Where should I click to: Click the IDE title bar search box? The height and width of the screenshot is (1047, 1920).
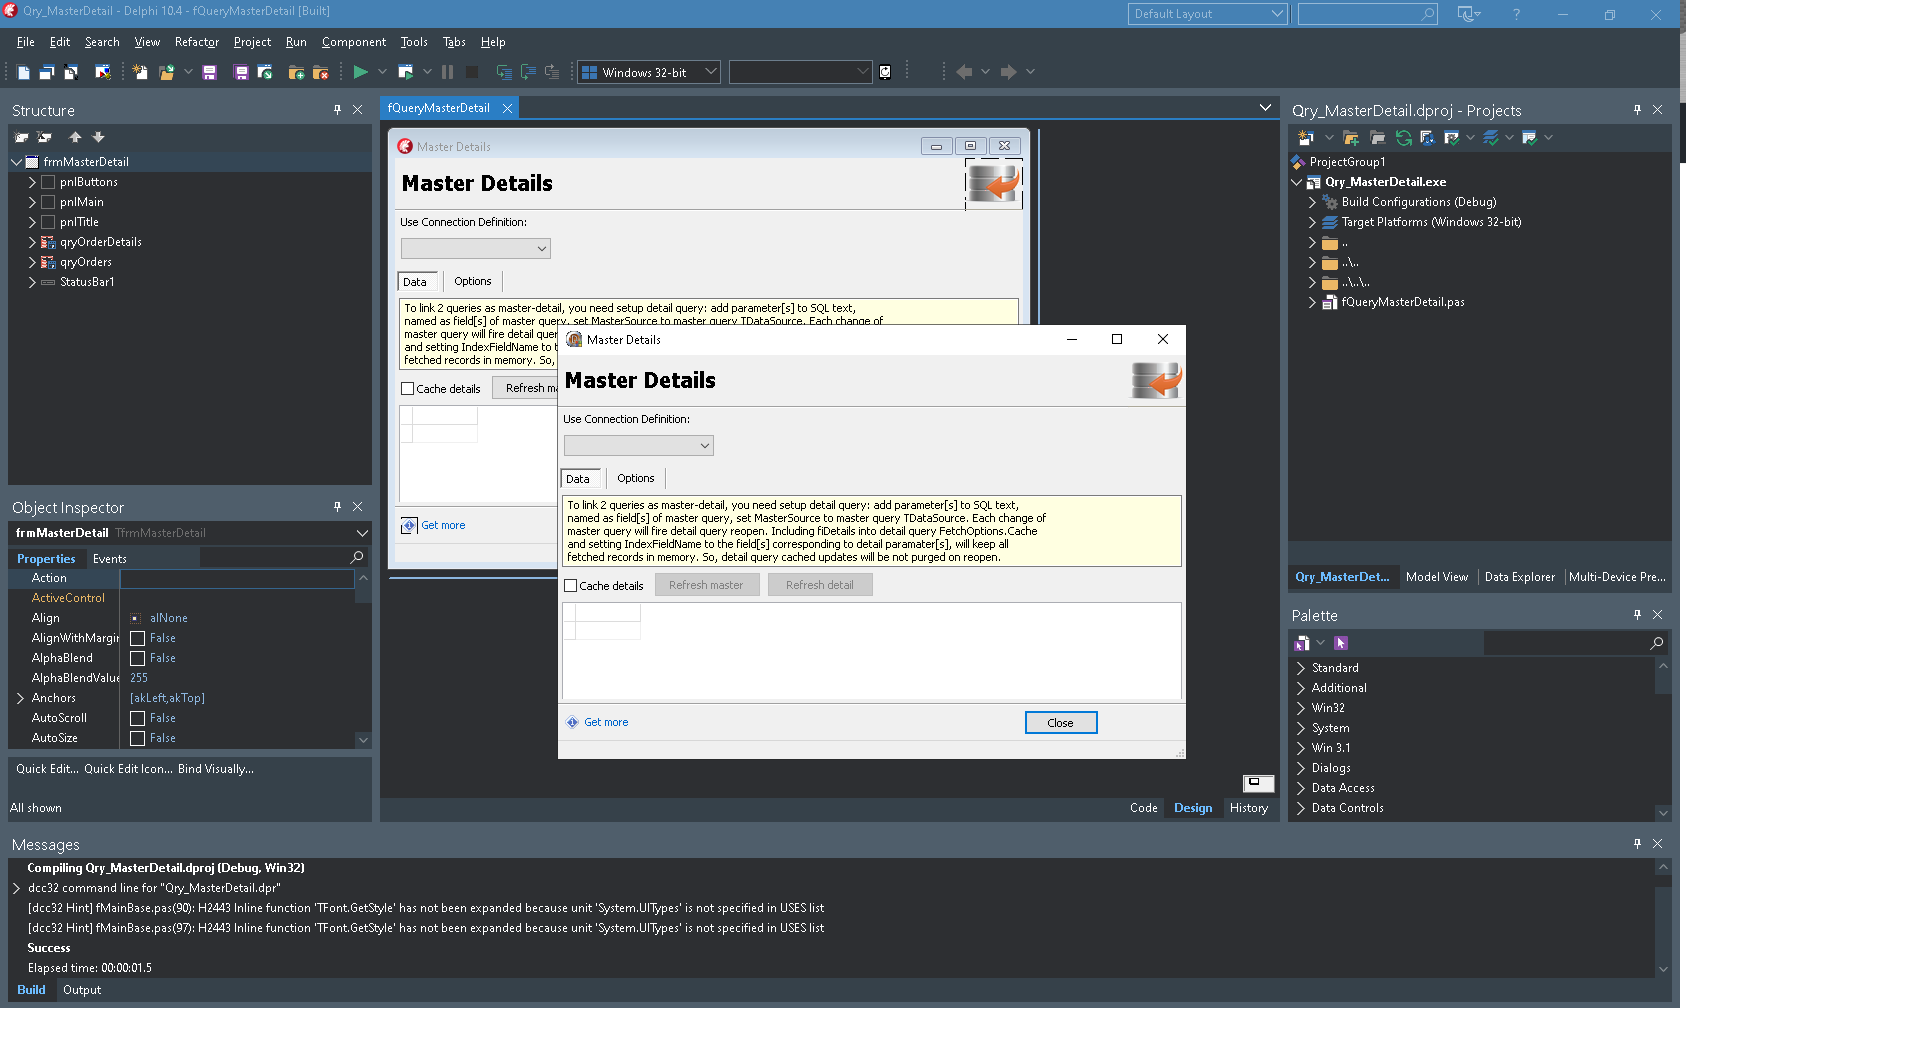[x=1367, y=14]
